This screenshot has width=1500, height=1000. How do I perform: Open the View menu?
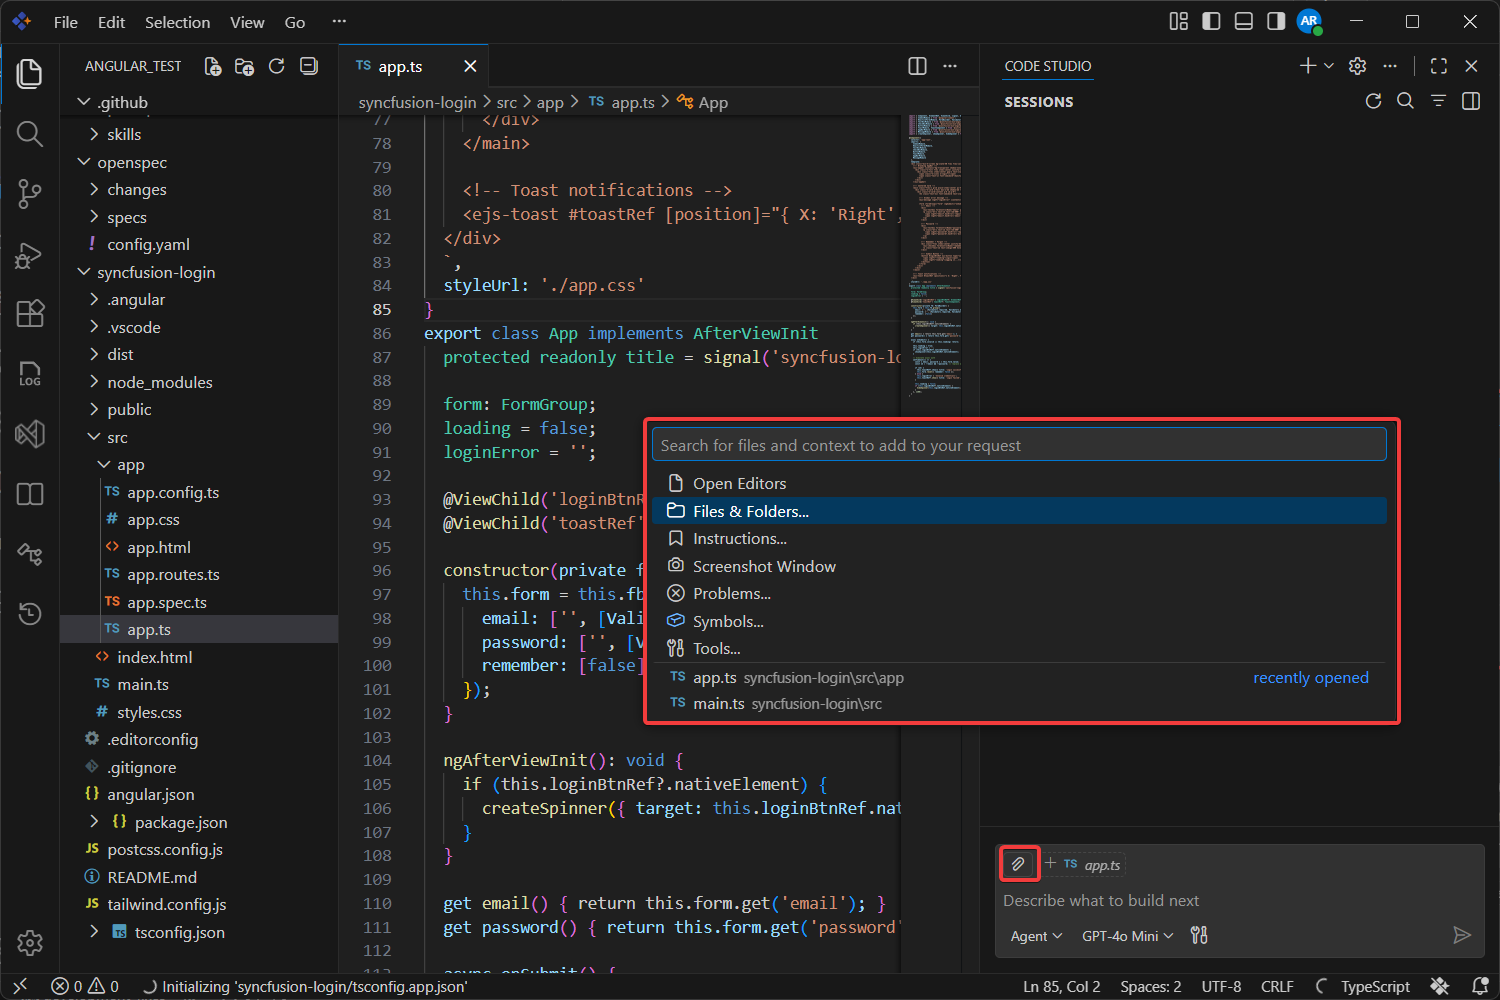[x=247, y=21]
